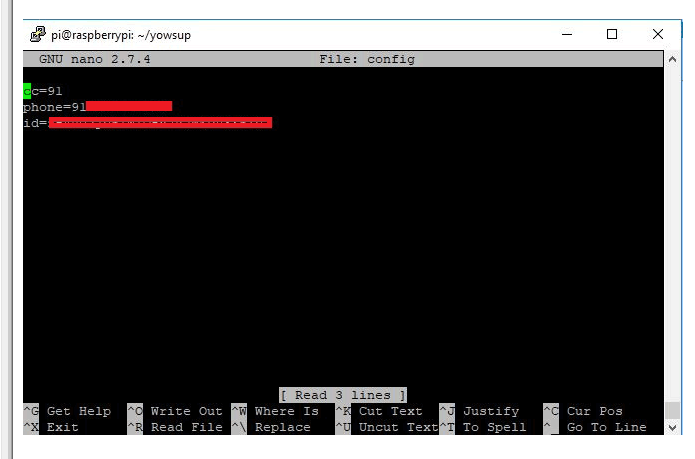Click the ^G key hint

pyautogui.click(x=31, y=411)
